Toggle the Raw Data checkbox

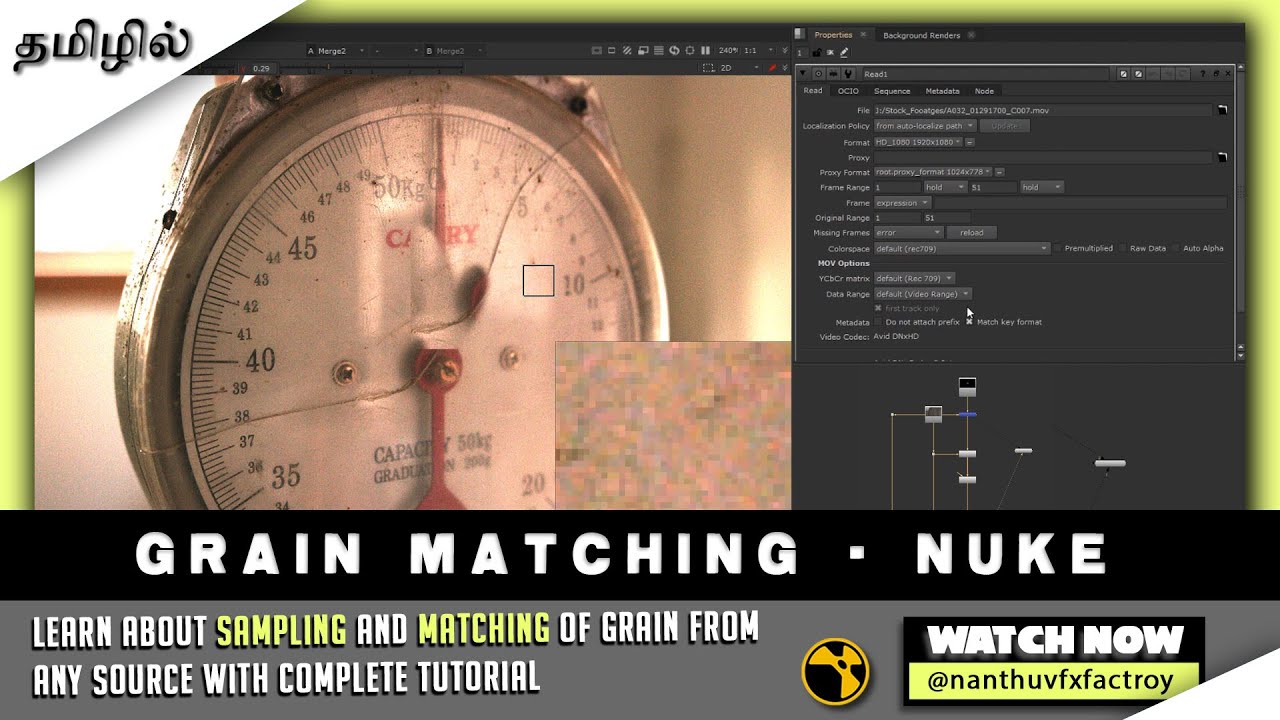pyautogui.click(x=1123, y=248)
